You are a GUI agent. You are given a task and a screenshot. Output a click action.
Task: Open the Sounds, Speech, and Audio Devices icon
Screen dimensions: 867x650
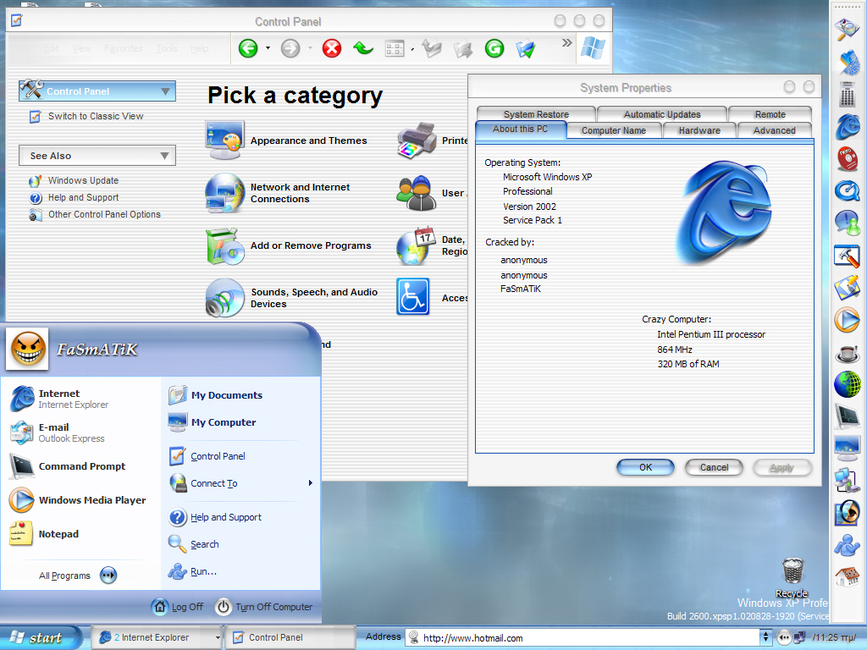pos(224,298)
